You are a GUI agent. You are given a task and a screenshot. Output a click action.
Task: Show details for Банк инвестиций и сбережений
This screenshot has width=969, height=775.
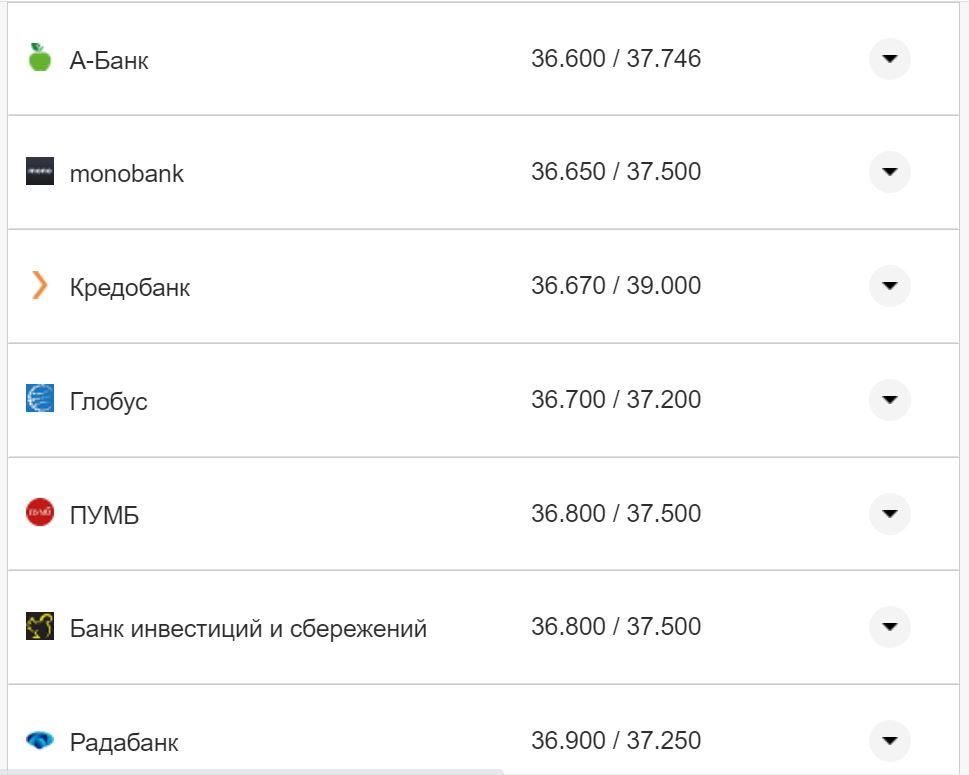pyautogui.click(x=890, y=627)
